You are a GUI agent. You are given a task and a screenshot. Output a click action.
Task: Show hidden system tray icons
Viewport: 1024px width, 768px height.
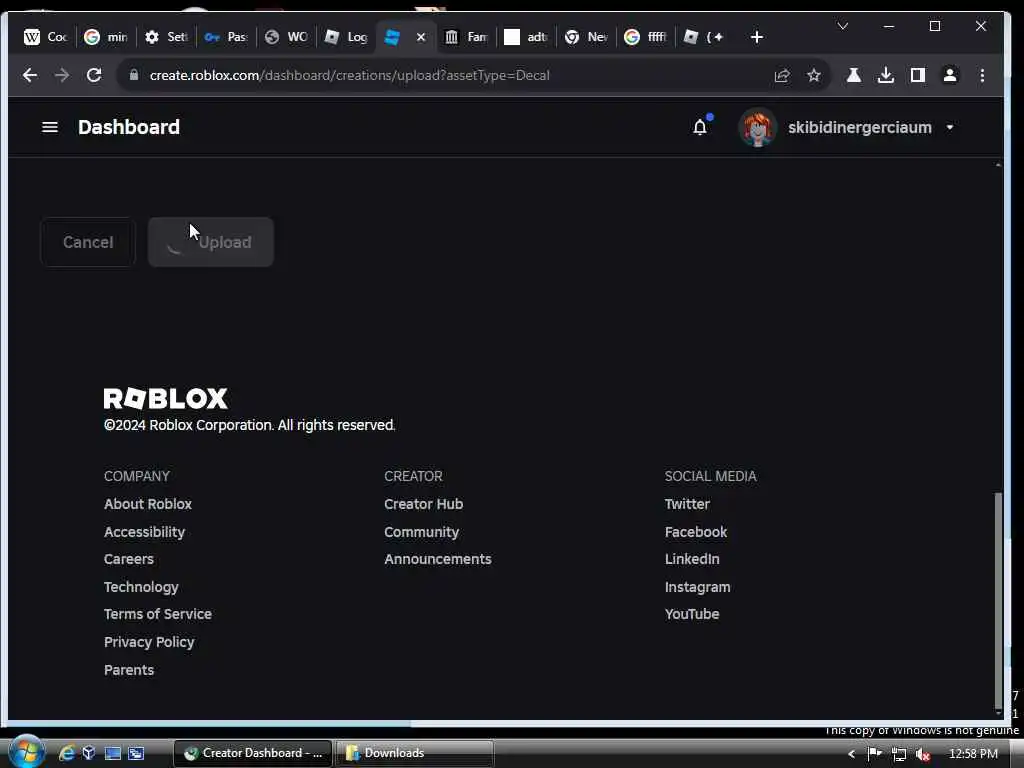[852, 754]
